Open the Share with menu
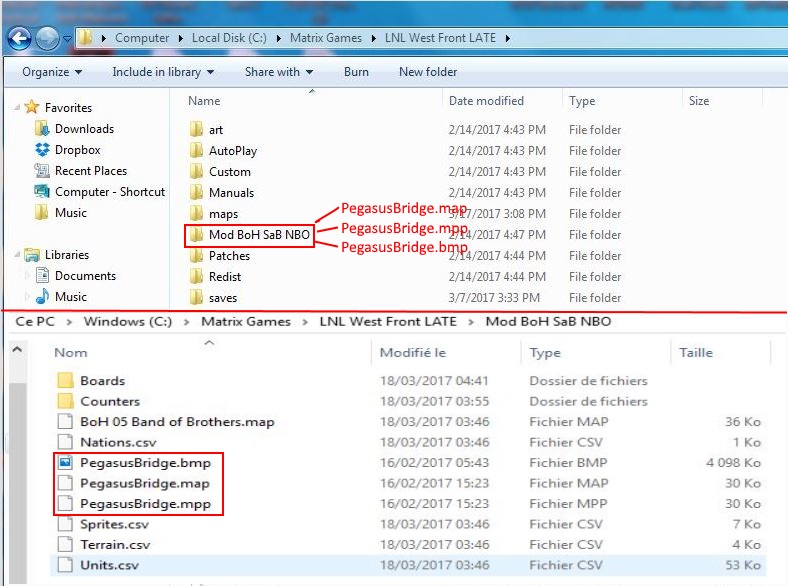The image size is (788, 586). (278, 72)
